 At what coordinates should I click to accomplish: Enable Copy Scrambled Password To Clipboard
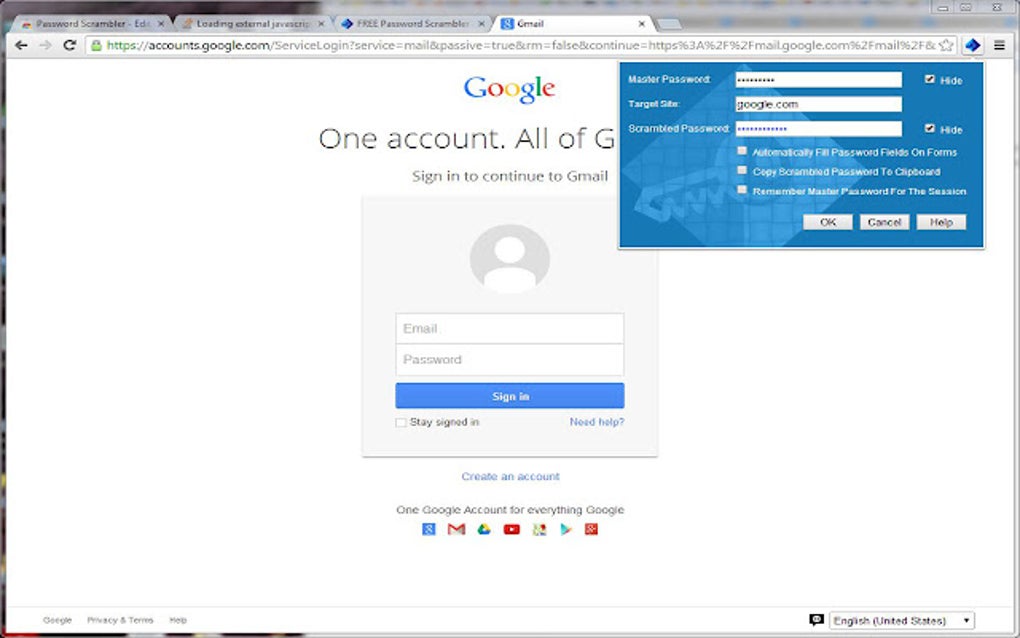tap(742, 170)
